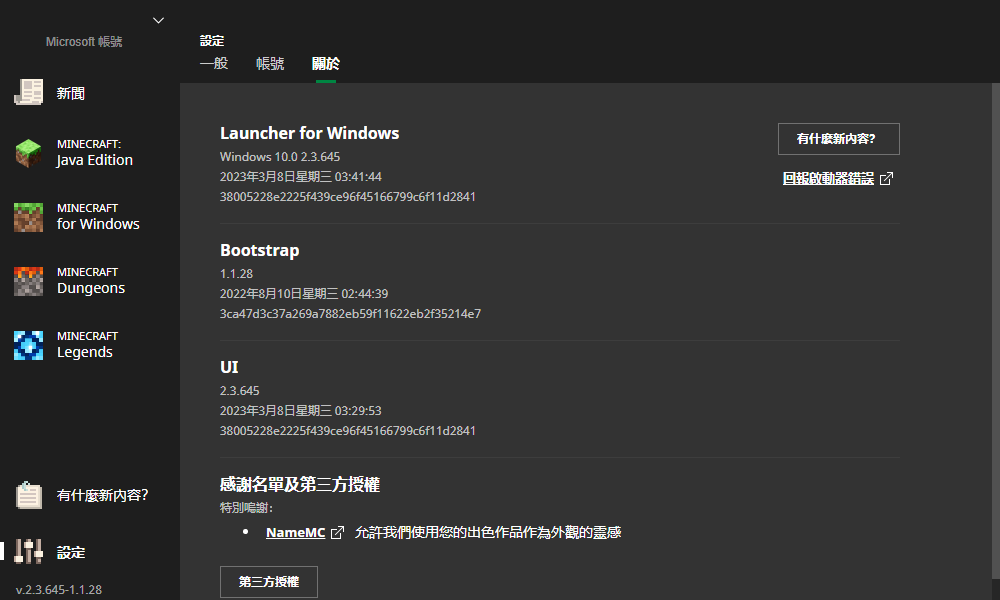
Task: Click Windows 10.0 2.3.645 version line
Action: point(280,157)
